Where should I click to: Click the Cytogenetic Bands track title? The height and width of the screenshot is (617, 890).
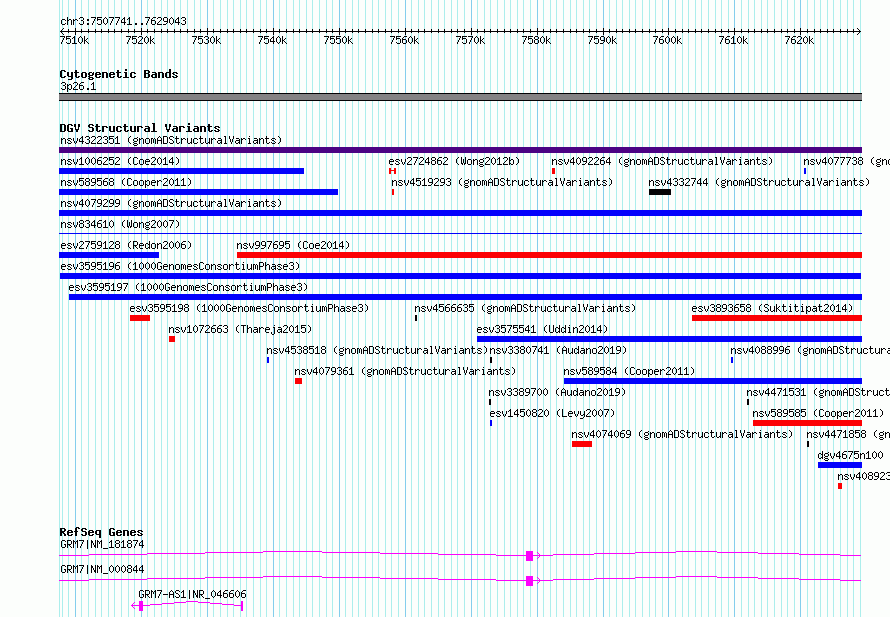point(119,74)
